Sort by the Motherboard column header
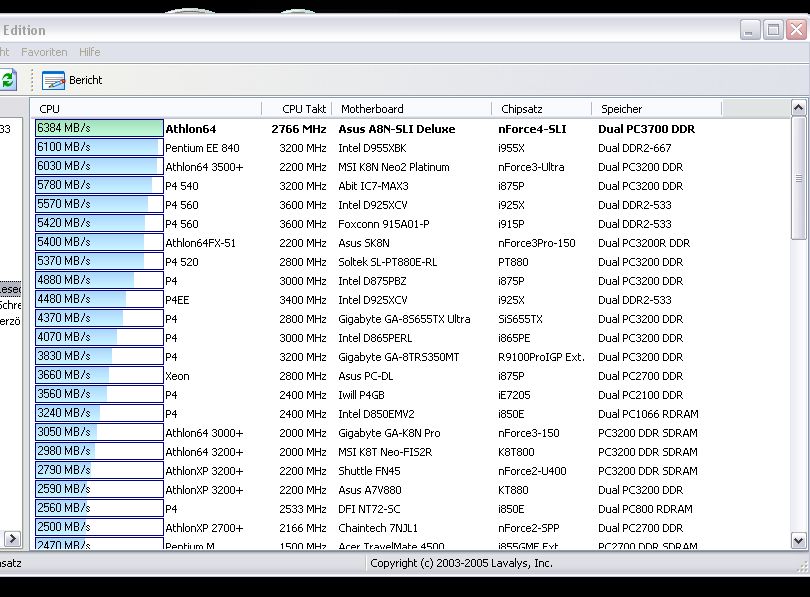 (412, 109)
